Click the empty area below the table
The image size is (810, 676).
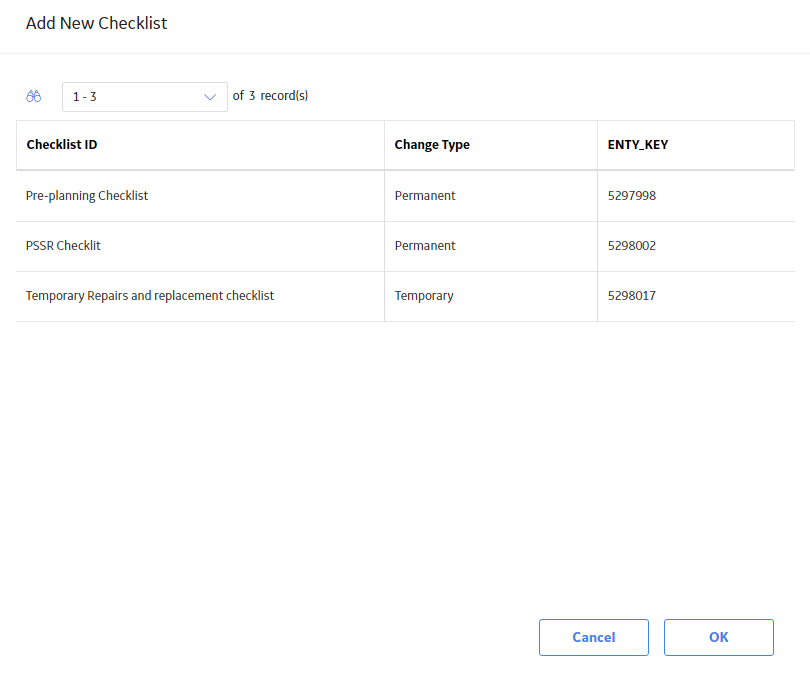click(x=405, y=465)
